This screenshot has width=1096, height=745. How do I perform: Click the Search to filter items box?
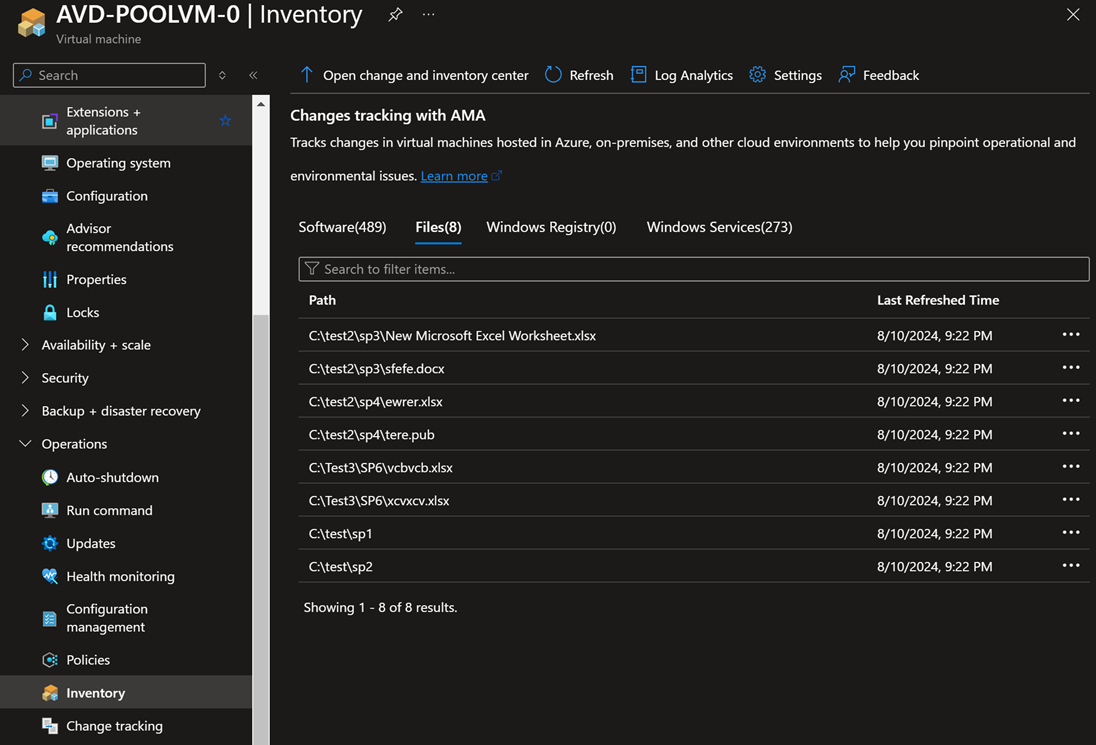tap(693, 269)
